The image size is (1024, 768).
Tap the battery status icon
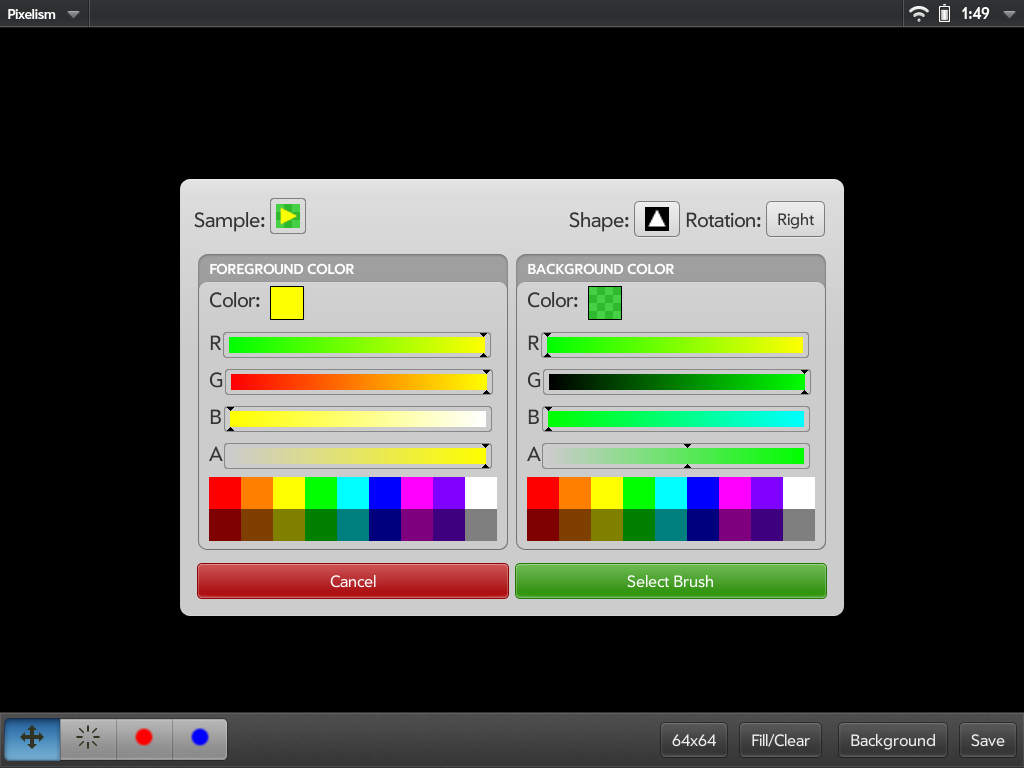pos(944,14)
